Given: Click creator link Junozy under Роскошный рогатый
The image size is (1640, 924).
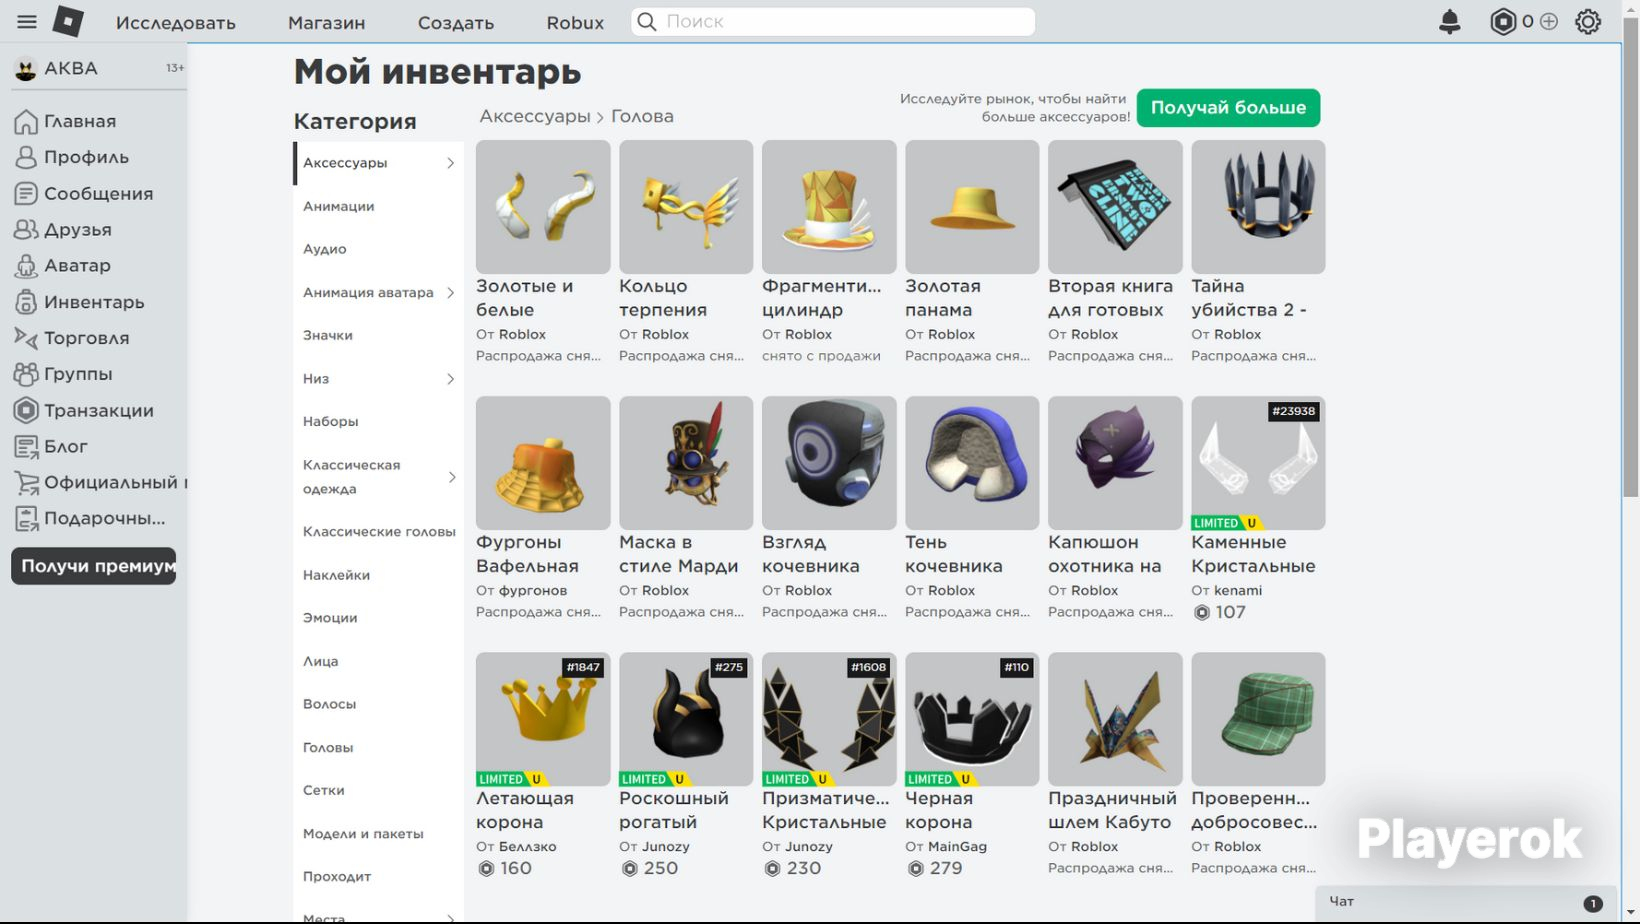Looking at the screenshot, I should coord(665,847).
